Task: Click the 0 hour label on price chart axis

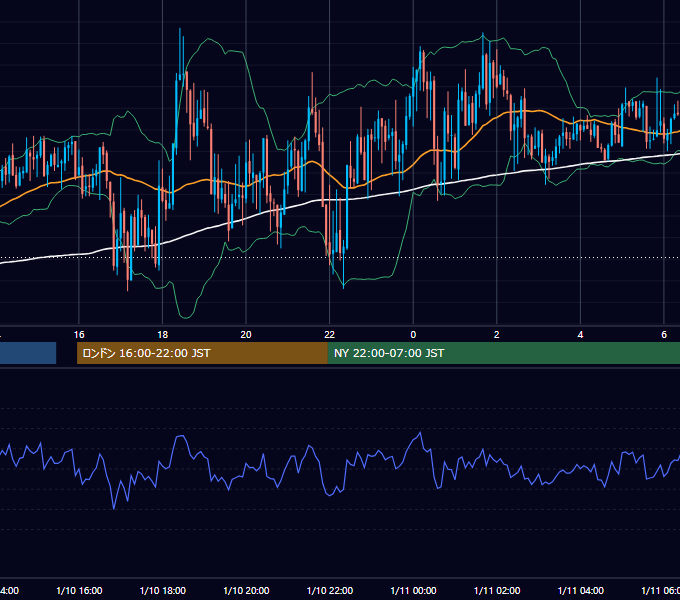Action: (413, 335)
